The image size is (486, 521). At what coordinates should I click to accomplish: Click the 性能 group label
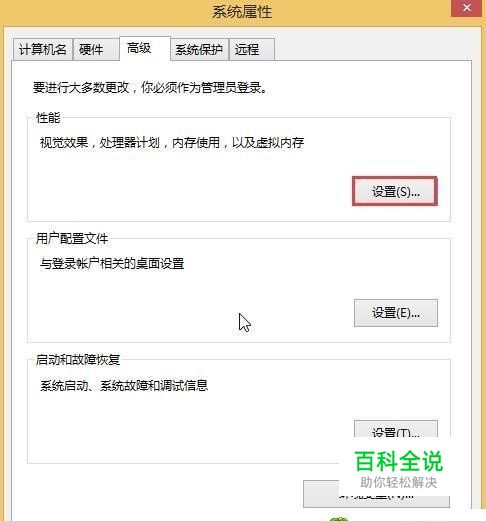coord(48,118)
